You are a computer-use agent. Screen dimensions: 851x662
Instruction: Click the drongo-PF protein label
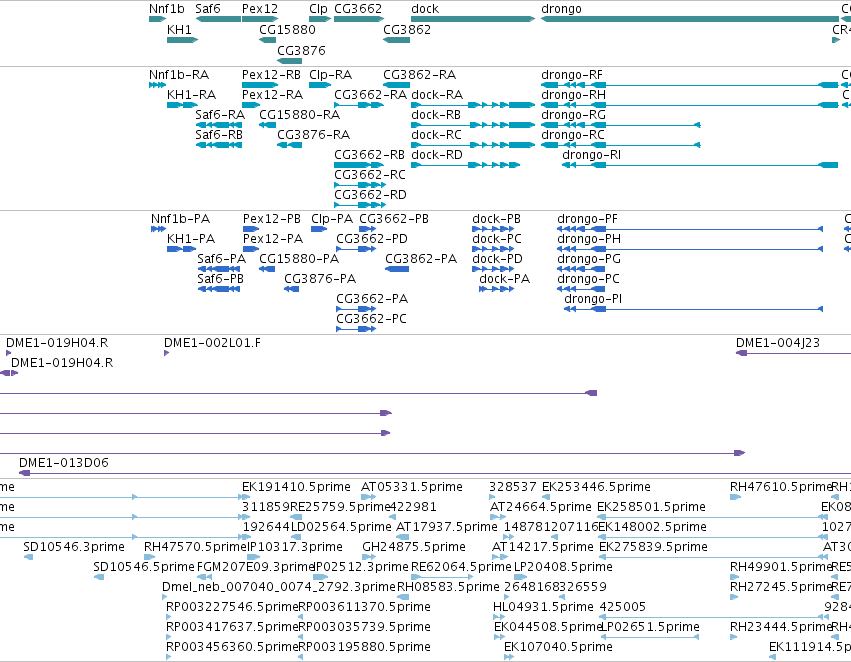pyautogui.click(x=587, y=219)
